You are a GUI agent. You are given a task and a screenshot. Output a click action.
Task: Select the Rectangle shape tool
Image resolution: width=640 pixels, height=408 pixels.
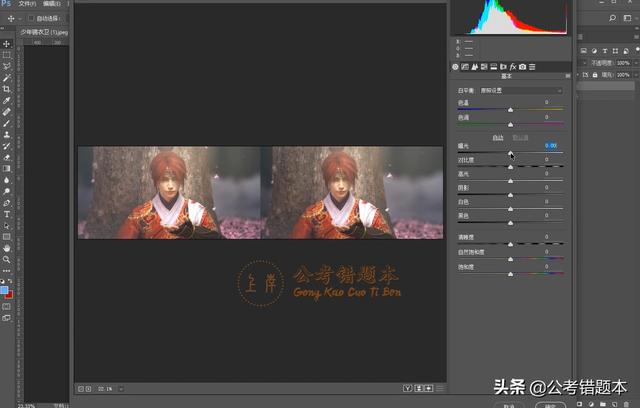[x=7, y=237]
